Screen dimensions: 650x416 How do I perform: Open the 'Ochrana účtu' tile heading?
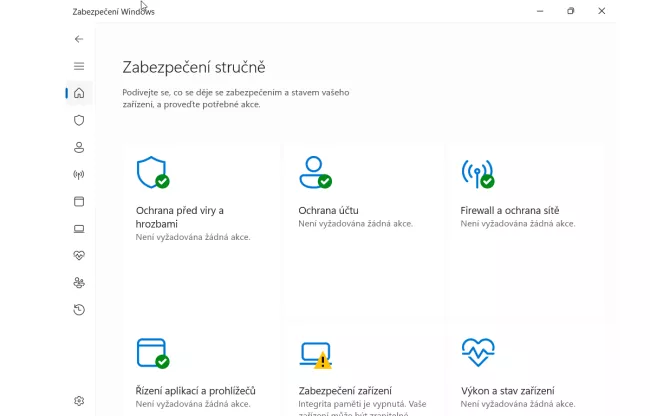[x=328, y=211]
